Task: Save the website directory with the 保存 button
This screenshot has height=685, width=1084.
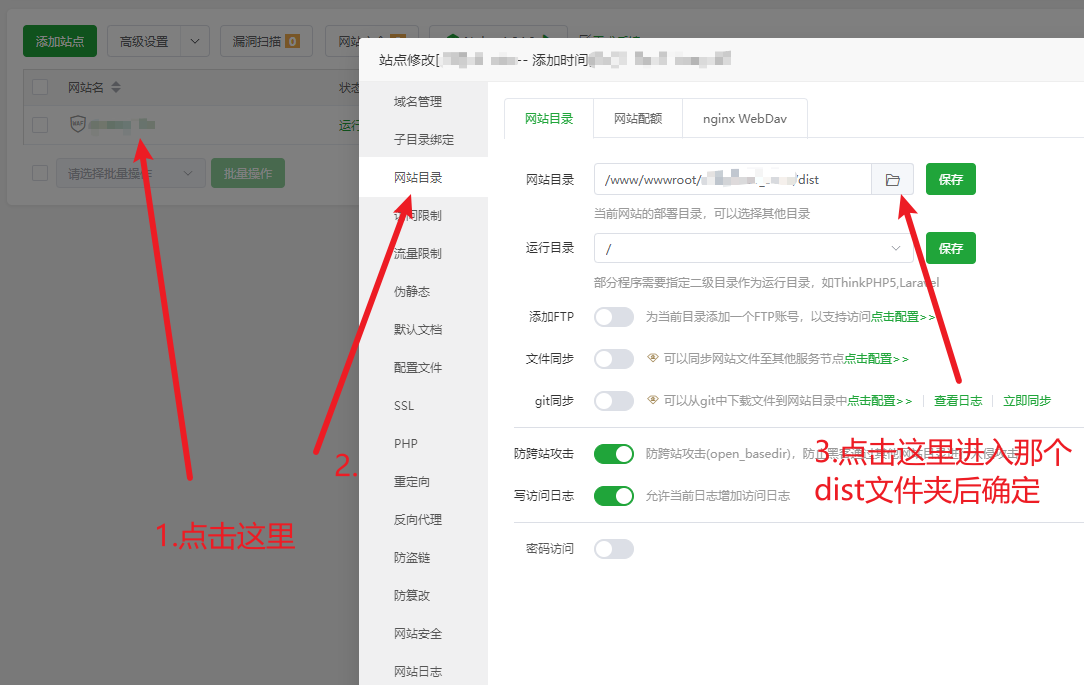Action: pyautogui.click(x=950, y=179)
